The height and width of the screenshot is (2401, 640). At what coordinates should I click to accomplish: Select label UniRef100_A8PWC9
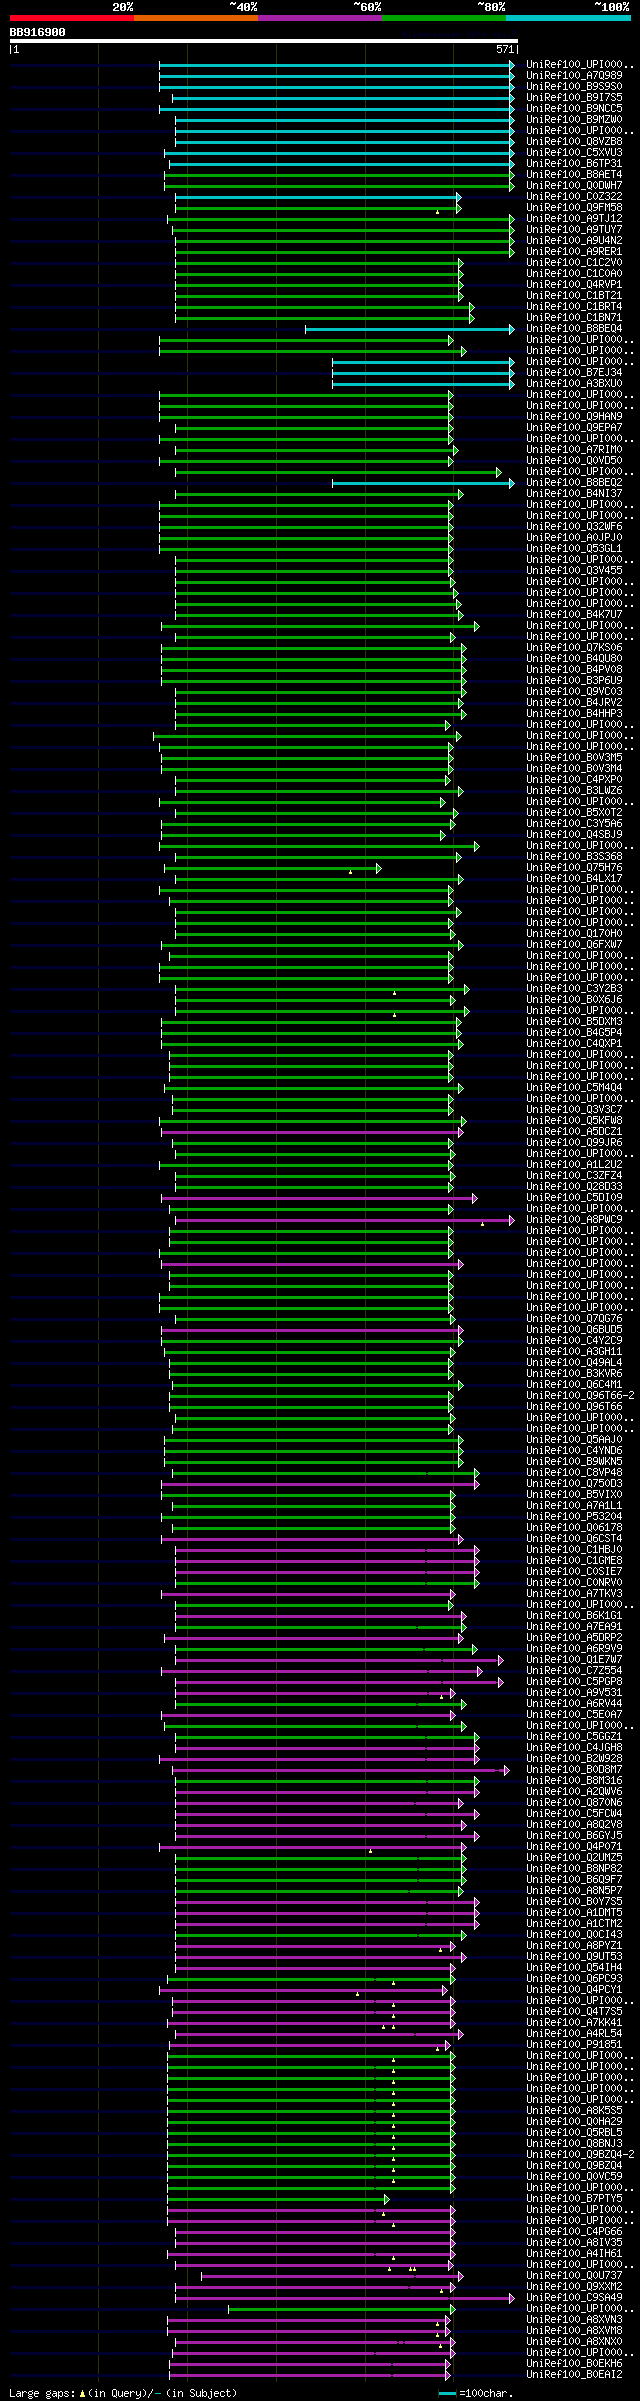(574, 1219)
